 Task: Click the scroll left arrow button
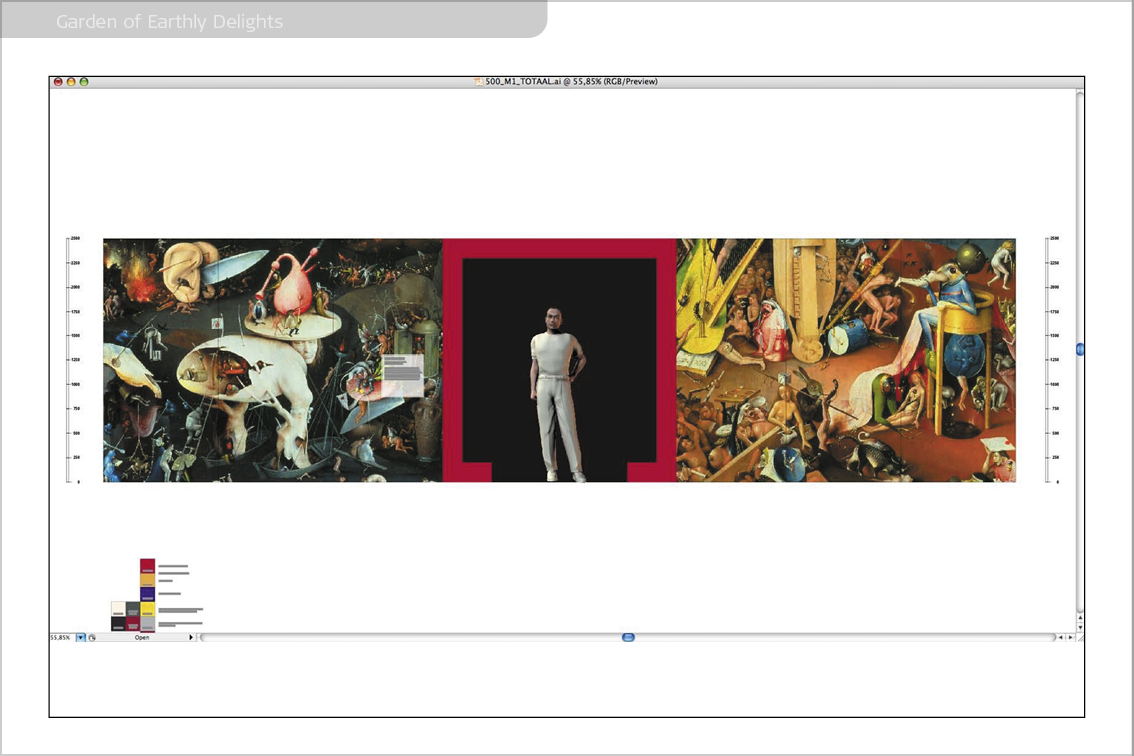1061,637
